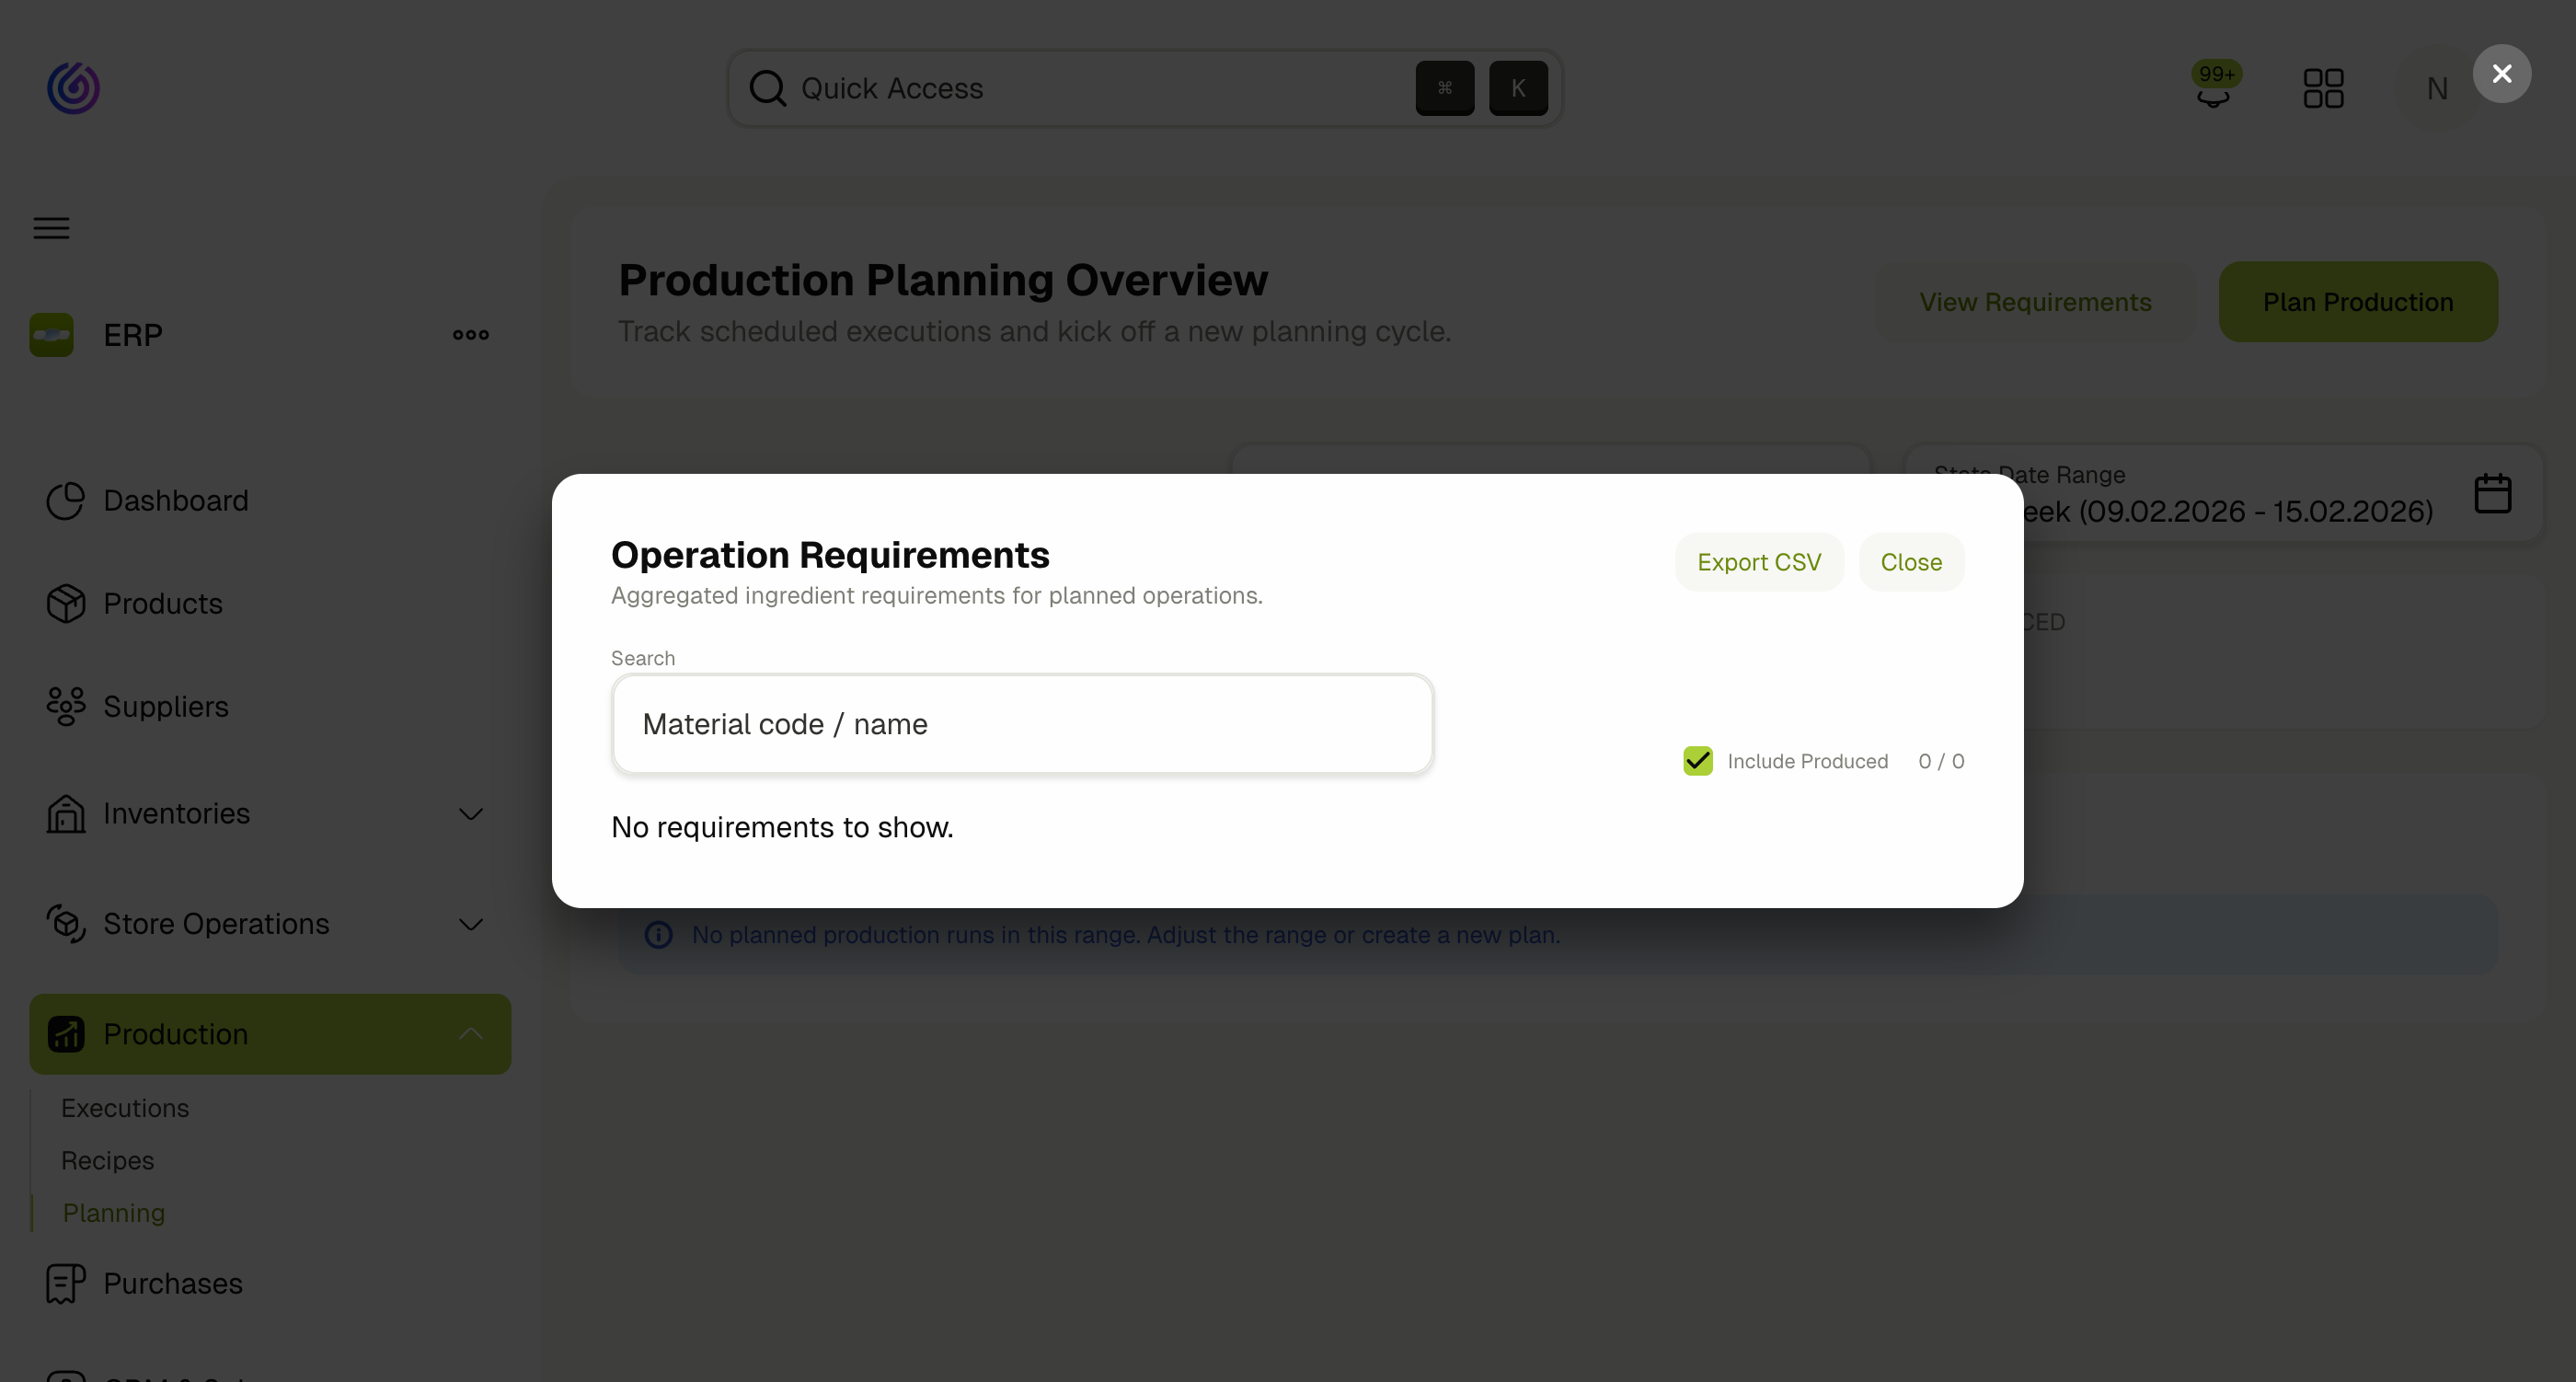Open the calendar icon for date range

coord(2493,491)
